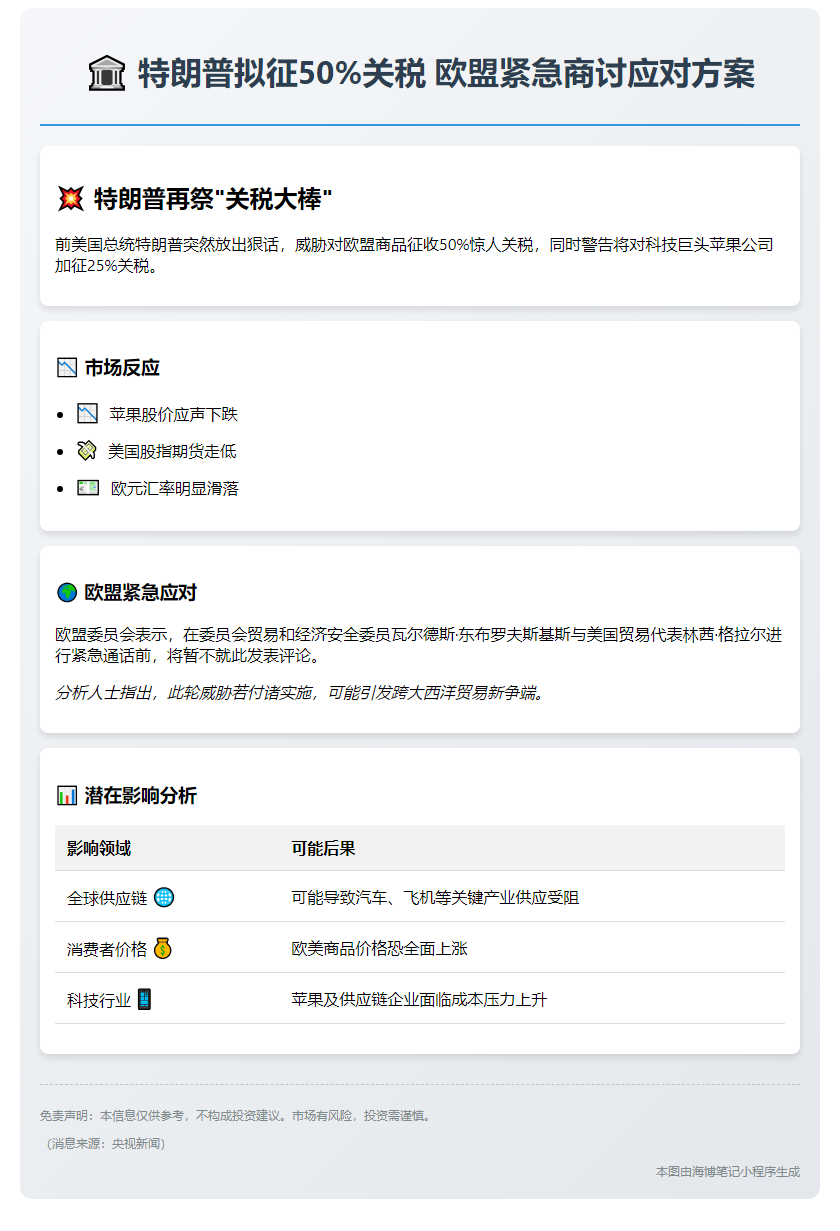840x1231 pixels.
Task: Click the banknote icon before 欧元汇率明显滑落
Action: pyautogui.click(x=88, y=488)
